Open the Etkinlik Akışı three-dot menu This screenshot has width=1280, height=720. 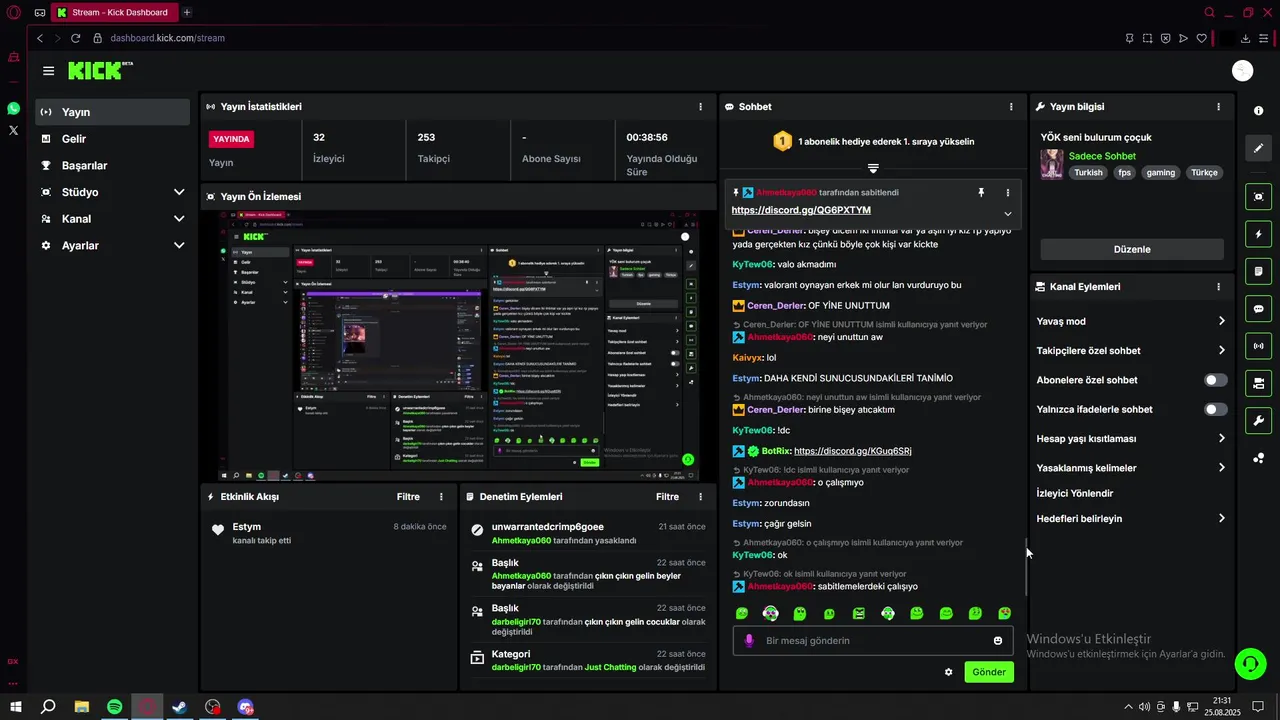pyautogui.click(x=441, y=497)
